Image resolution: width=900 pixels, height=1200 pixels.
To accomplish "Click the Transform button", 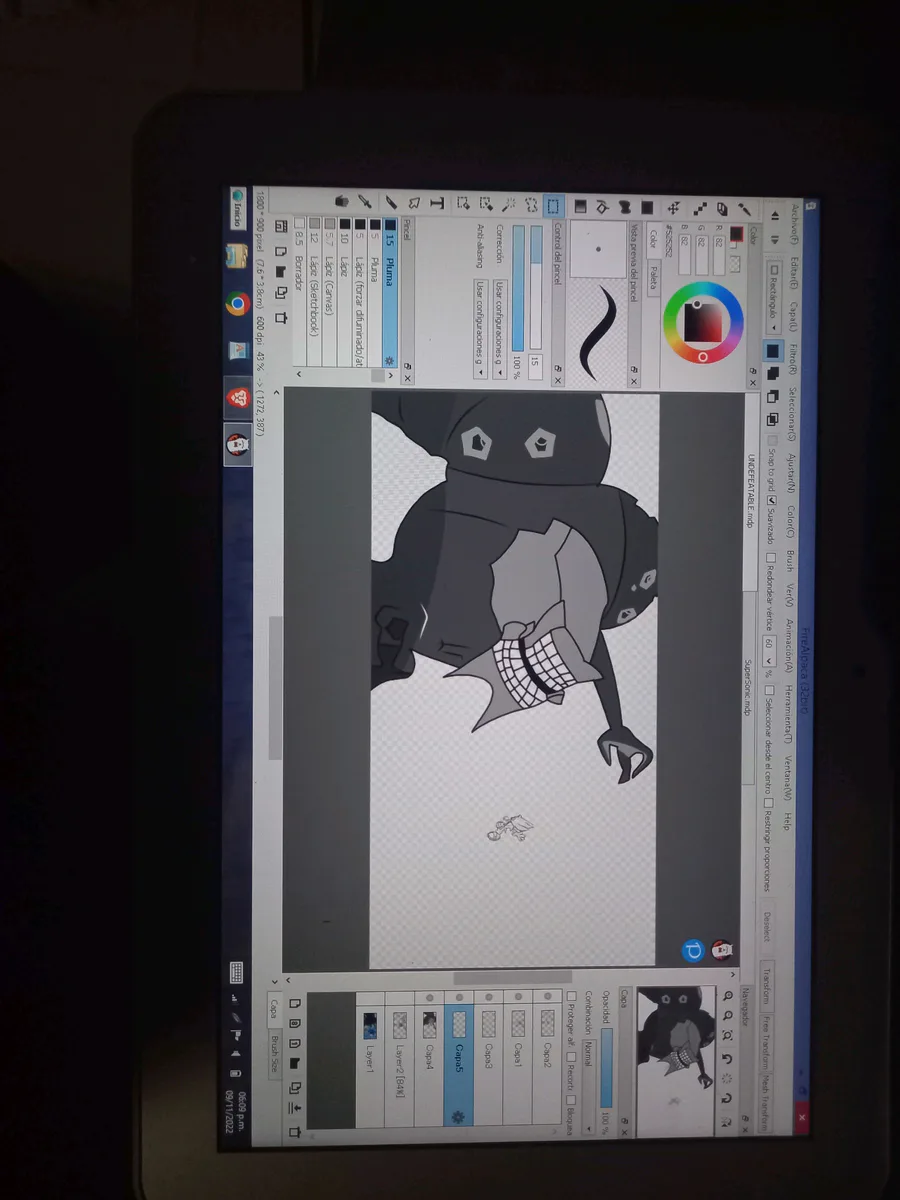I will (x=767, y=986).
